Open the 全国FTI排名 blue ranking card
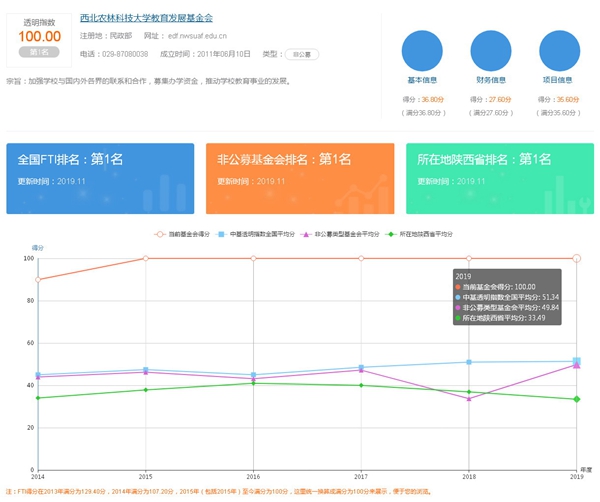 coord(100,178)
